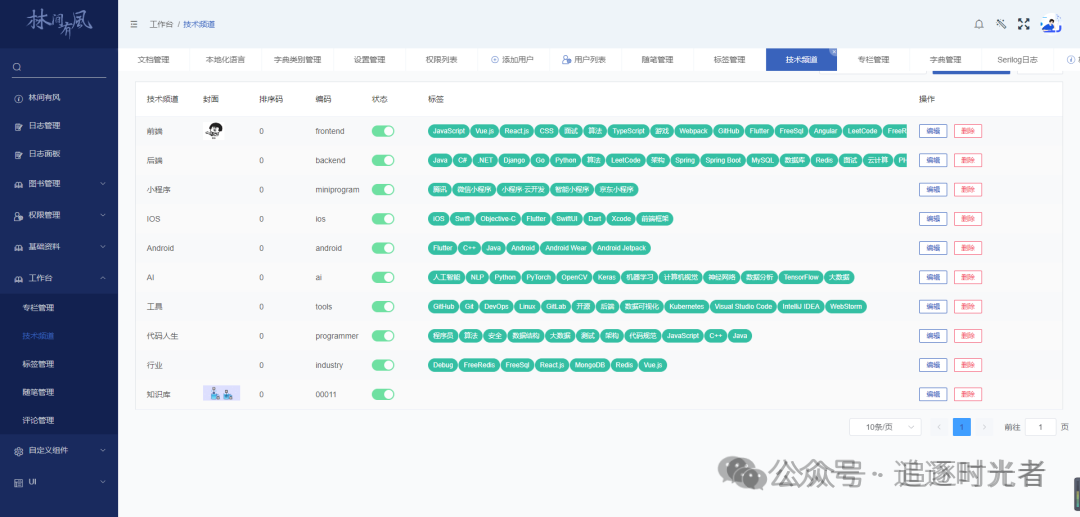Open the 10条/页 page size dropdown
The width and height of the screenshot is (1080, 517).
pyautogui.click(x=885, y=427)
